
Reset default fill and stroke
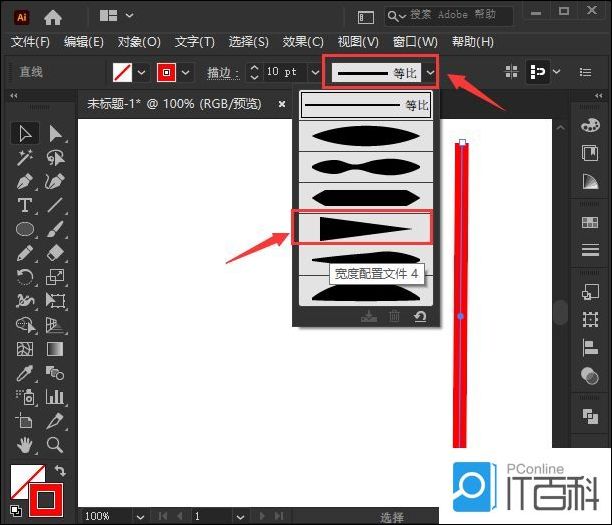[x=16, y=511]
